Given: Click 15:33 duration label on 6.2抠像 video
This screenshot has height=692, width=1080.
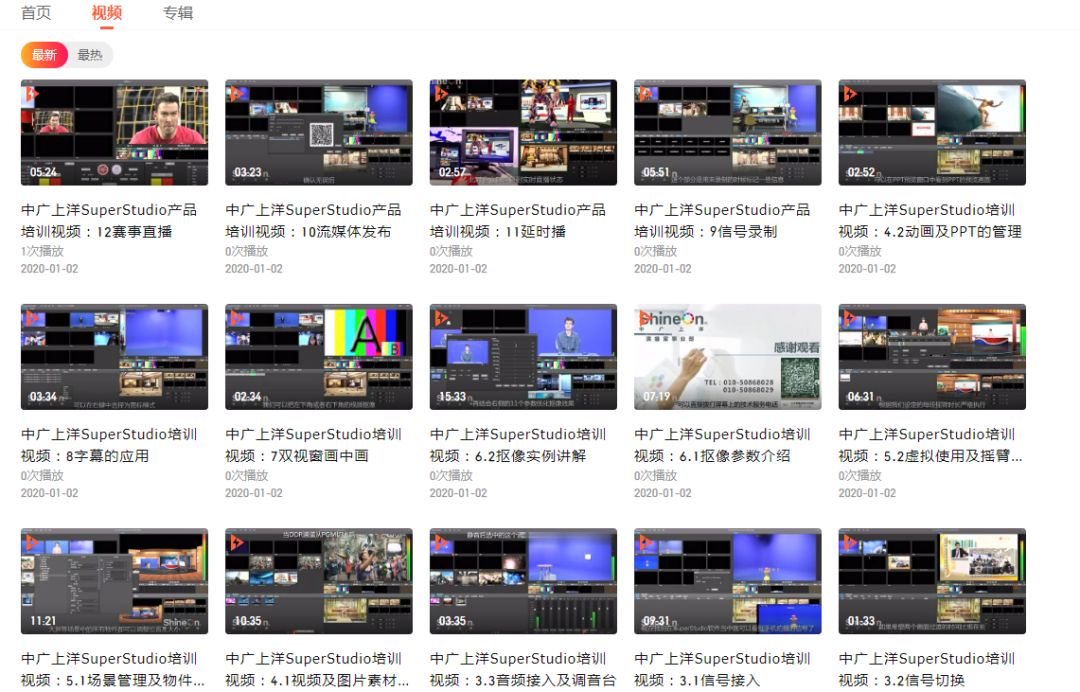Looking at the screenshot, I should 453,397.
